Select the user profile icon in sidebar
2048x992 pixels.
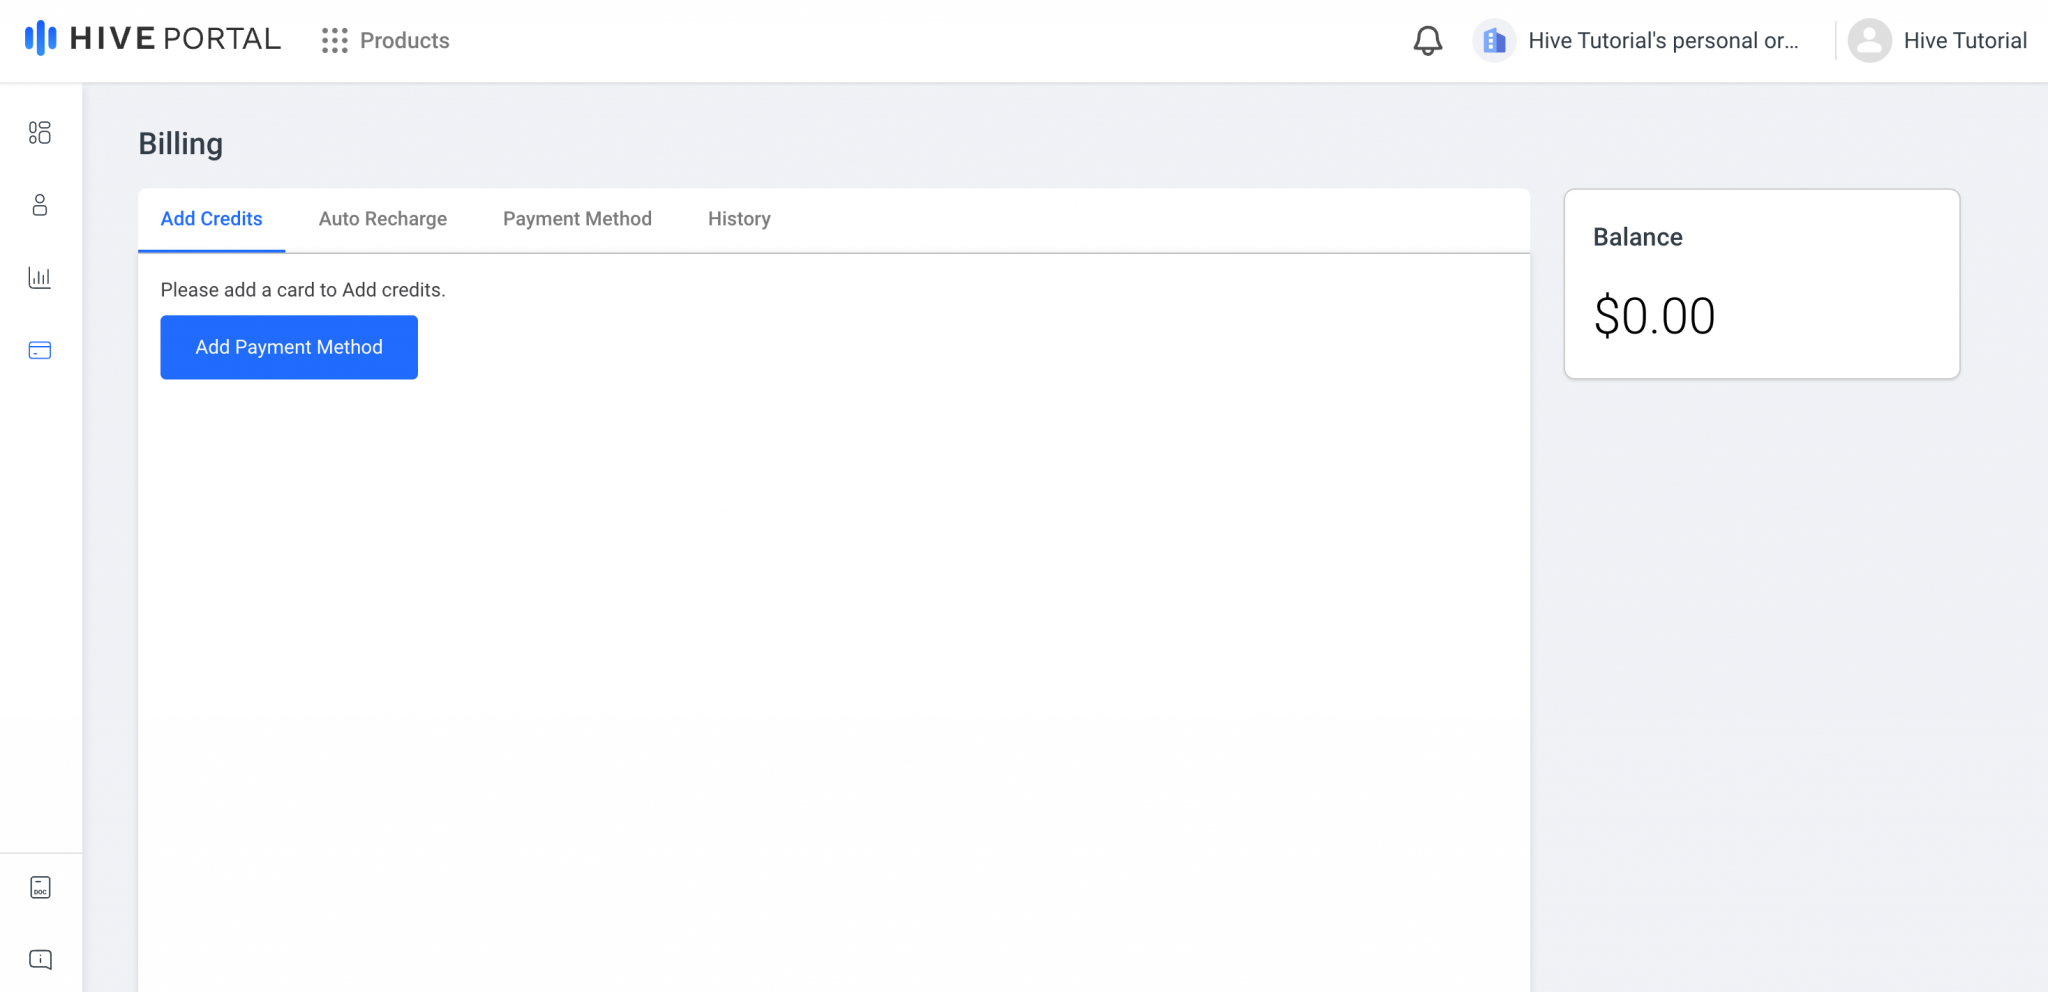click(x=40, y=206)
